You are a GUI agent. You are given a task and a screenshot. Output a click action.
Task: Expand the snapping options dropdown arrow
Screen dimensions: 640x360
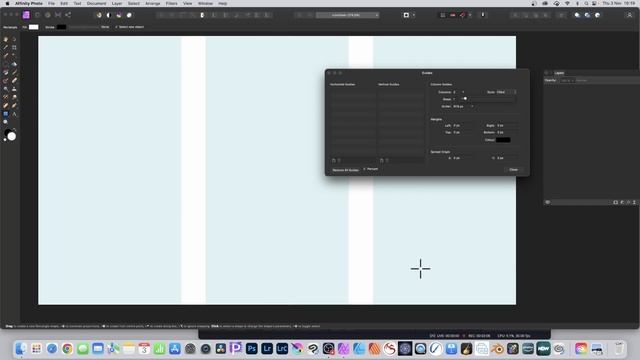pyautogui.click(x=470, y=15)
